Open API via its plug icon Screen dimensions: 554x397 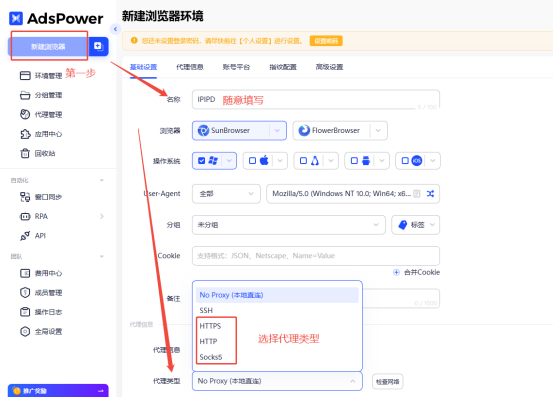[x=25, y=236]
